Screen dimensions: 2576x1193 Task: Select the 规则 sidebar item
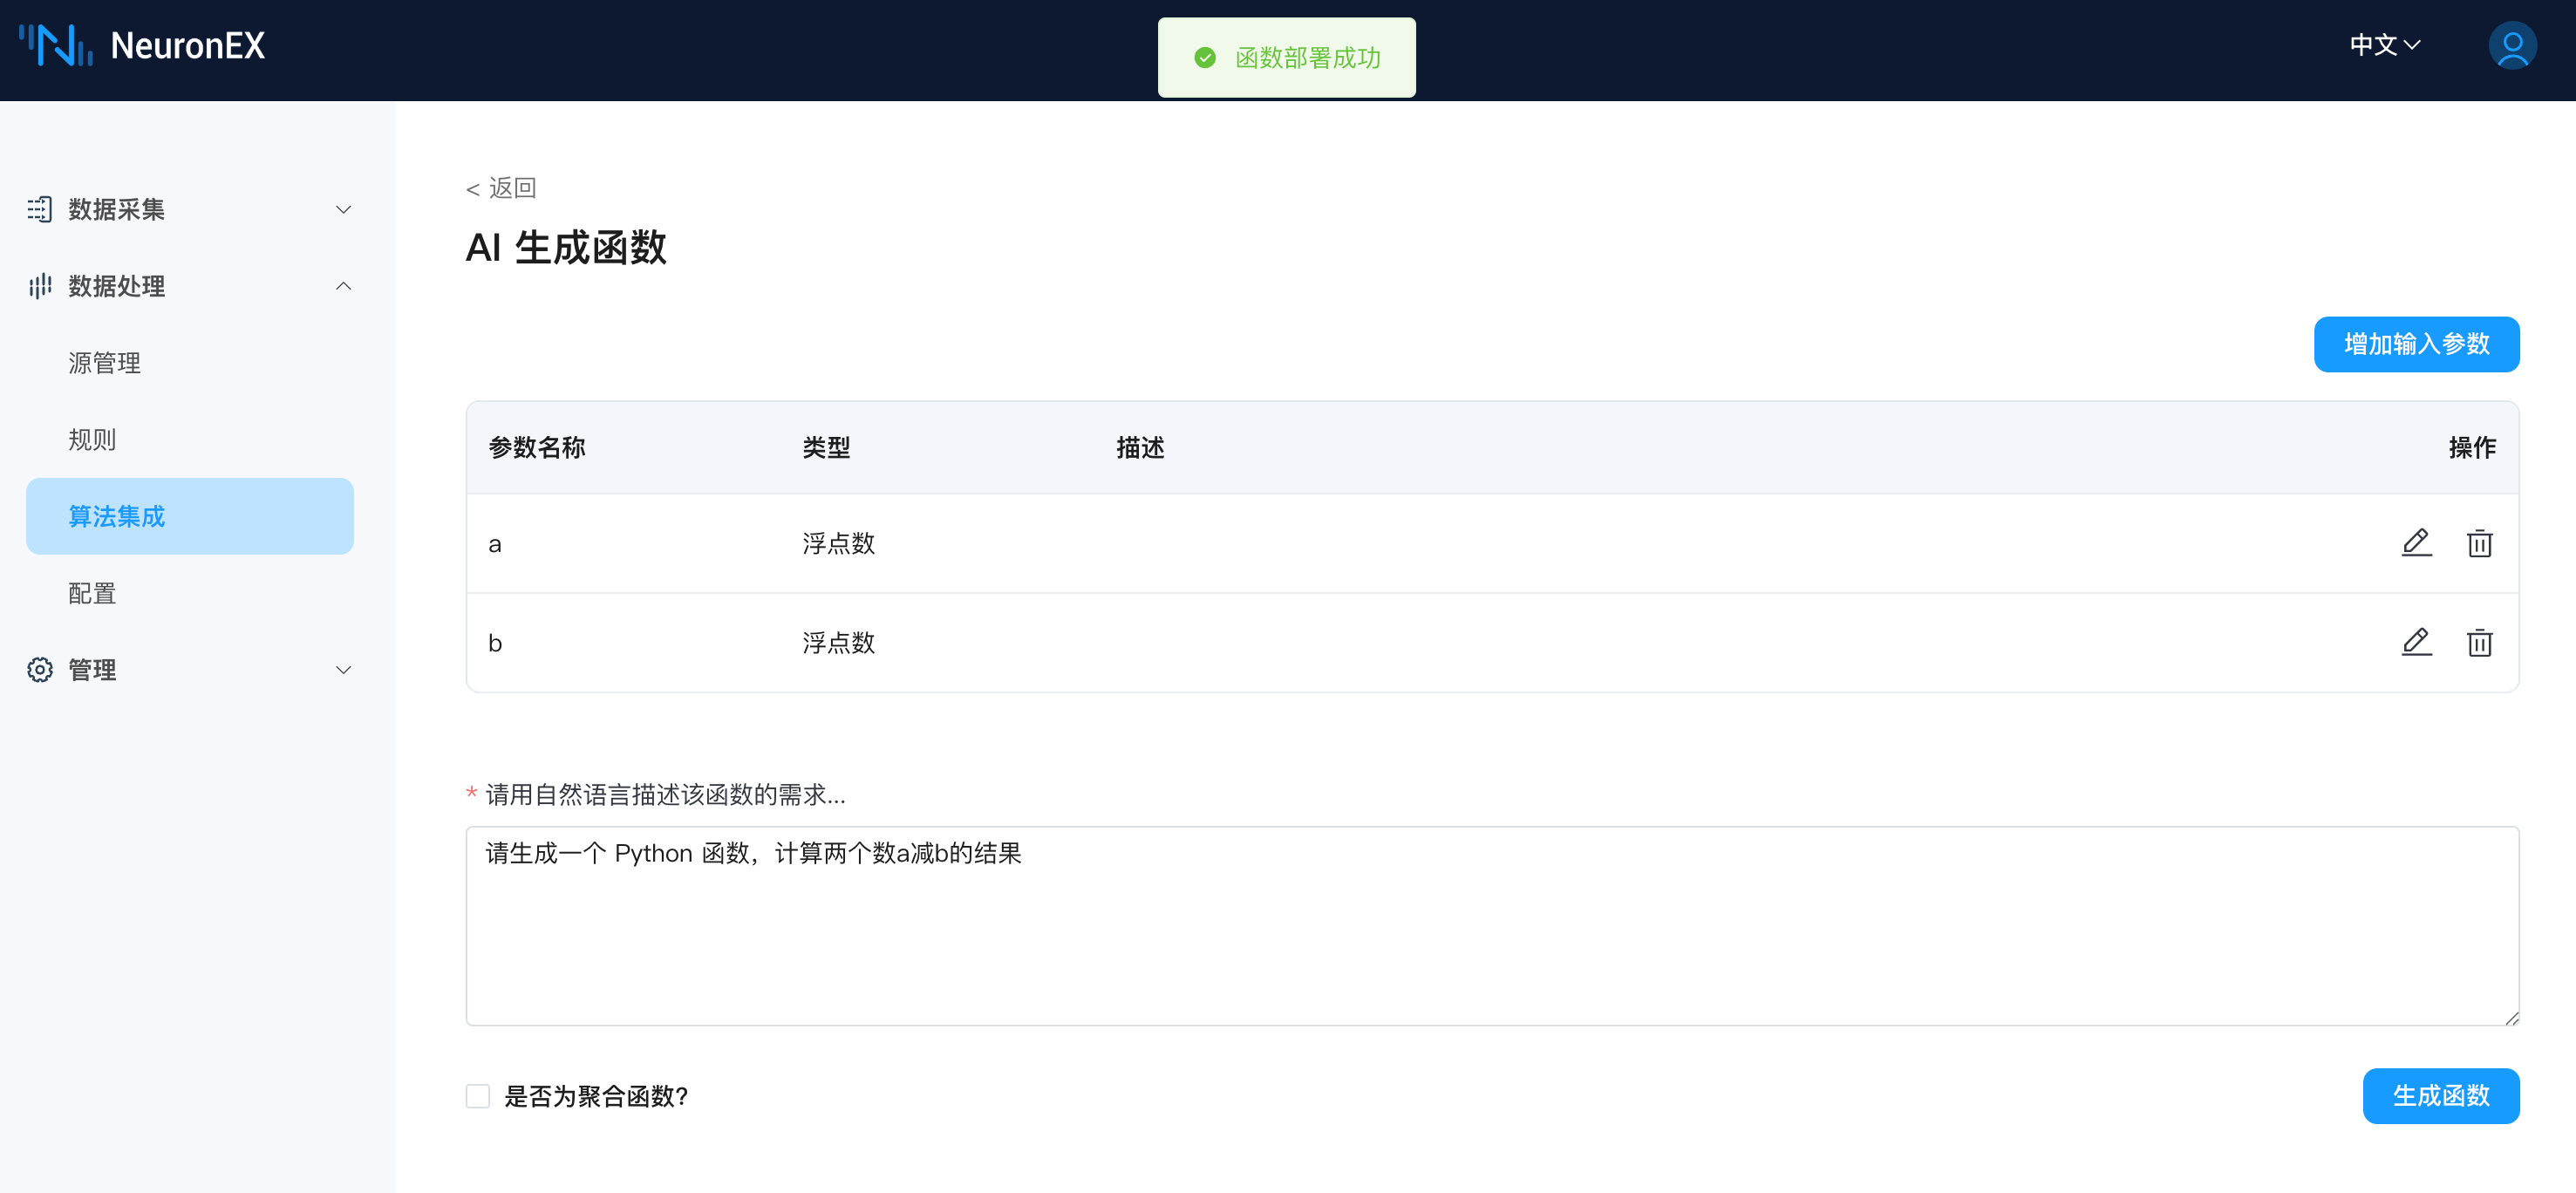point(92,440)
